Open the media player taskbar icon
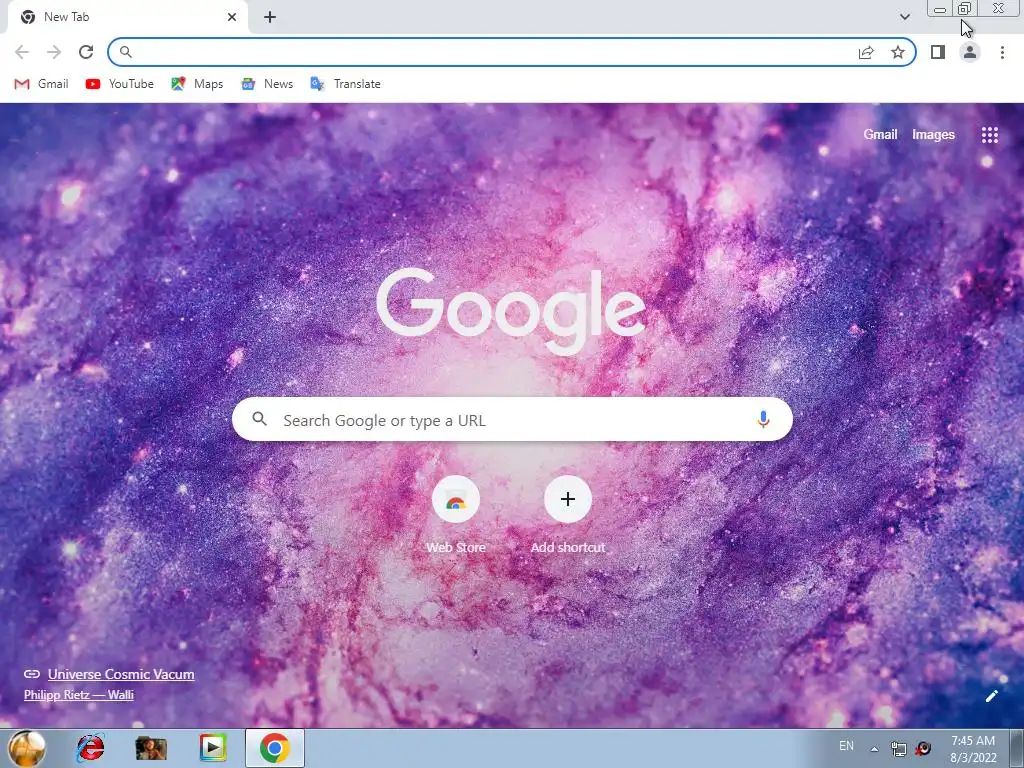1024x768 pixels. [213, 748]
